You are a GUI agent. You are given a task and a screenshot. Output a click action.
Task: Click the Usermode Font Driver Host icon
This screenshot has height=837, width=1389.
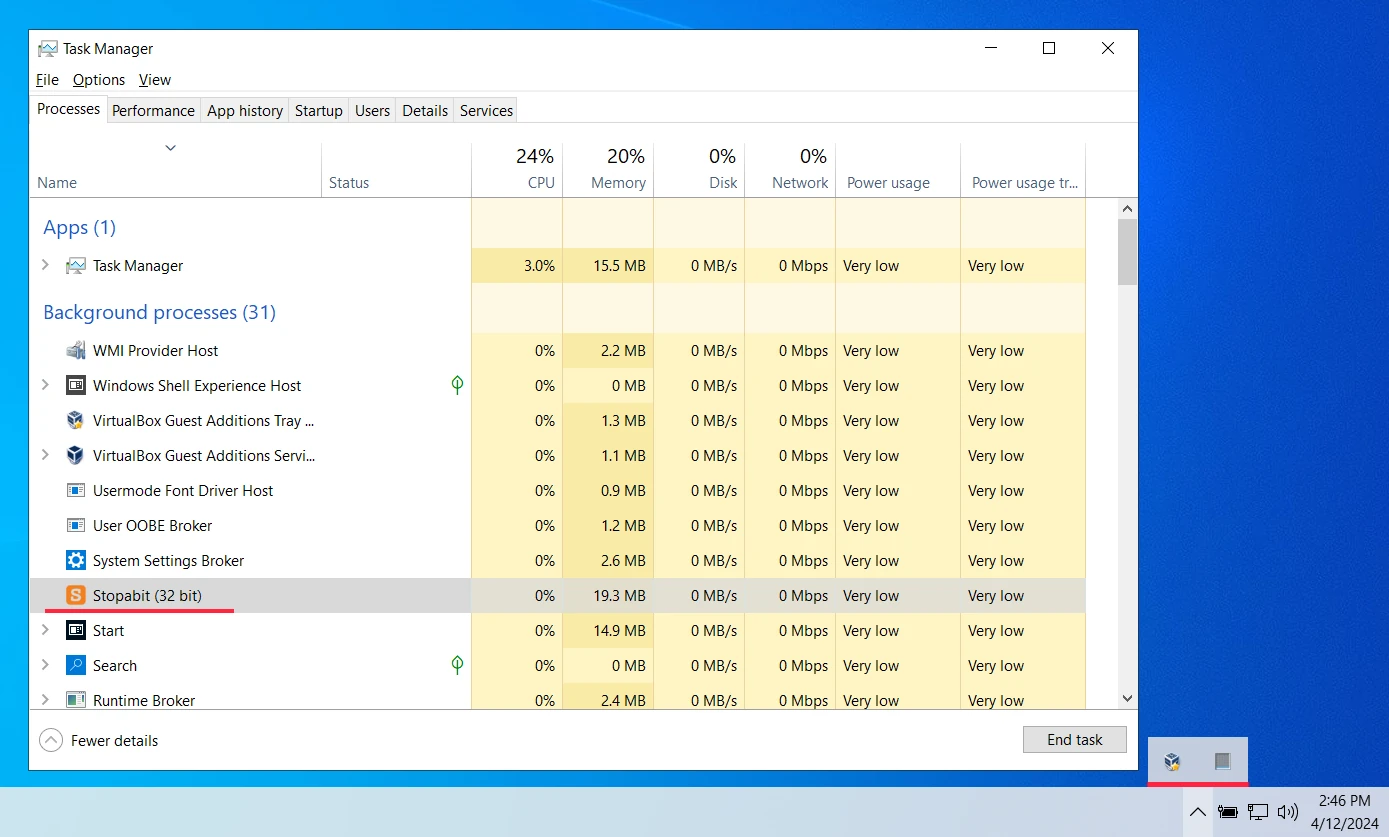[75, 491]
